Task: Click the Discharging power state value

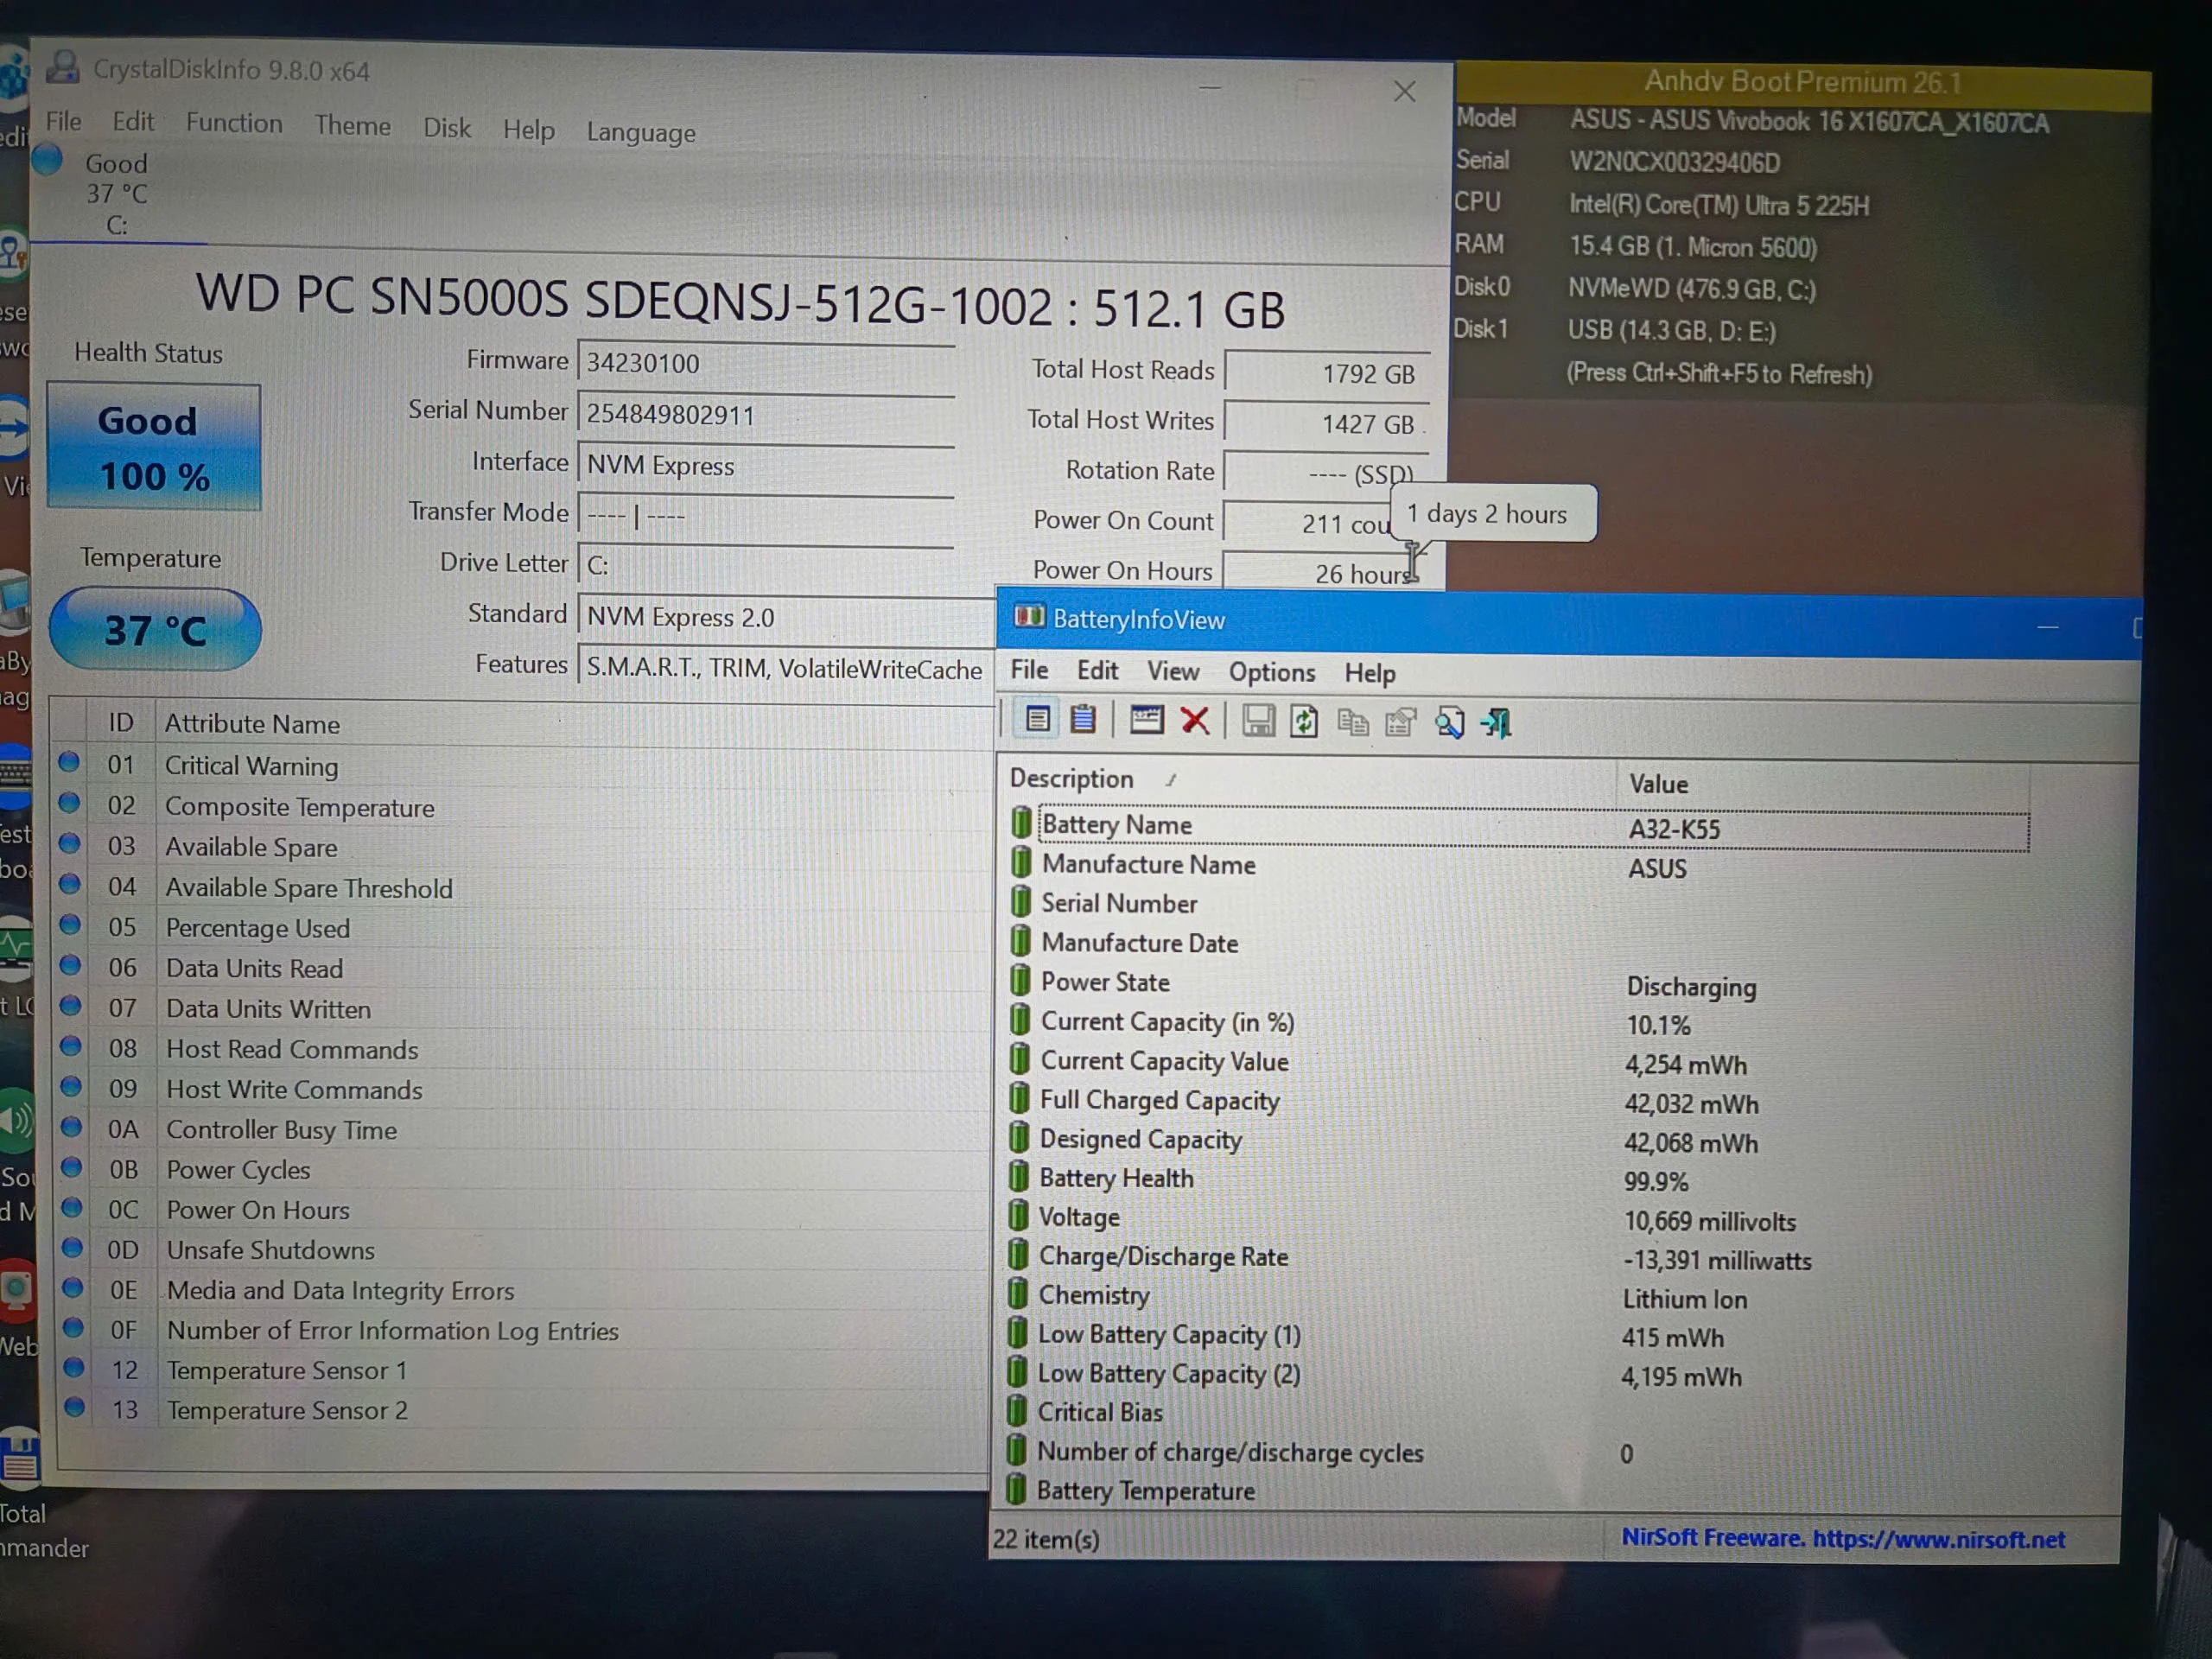Action: click(x=1691, y=987)
